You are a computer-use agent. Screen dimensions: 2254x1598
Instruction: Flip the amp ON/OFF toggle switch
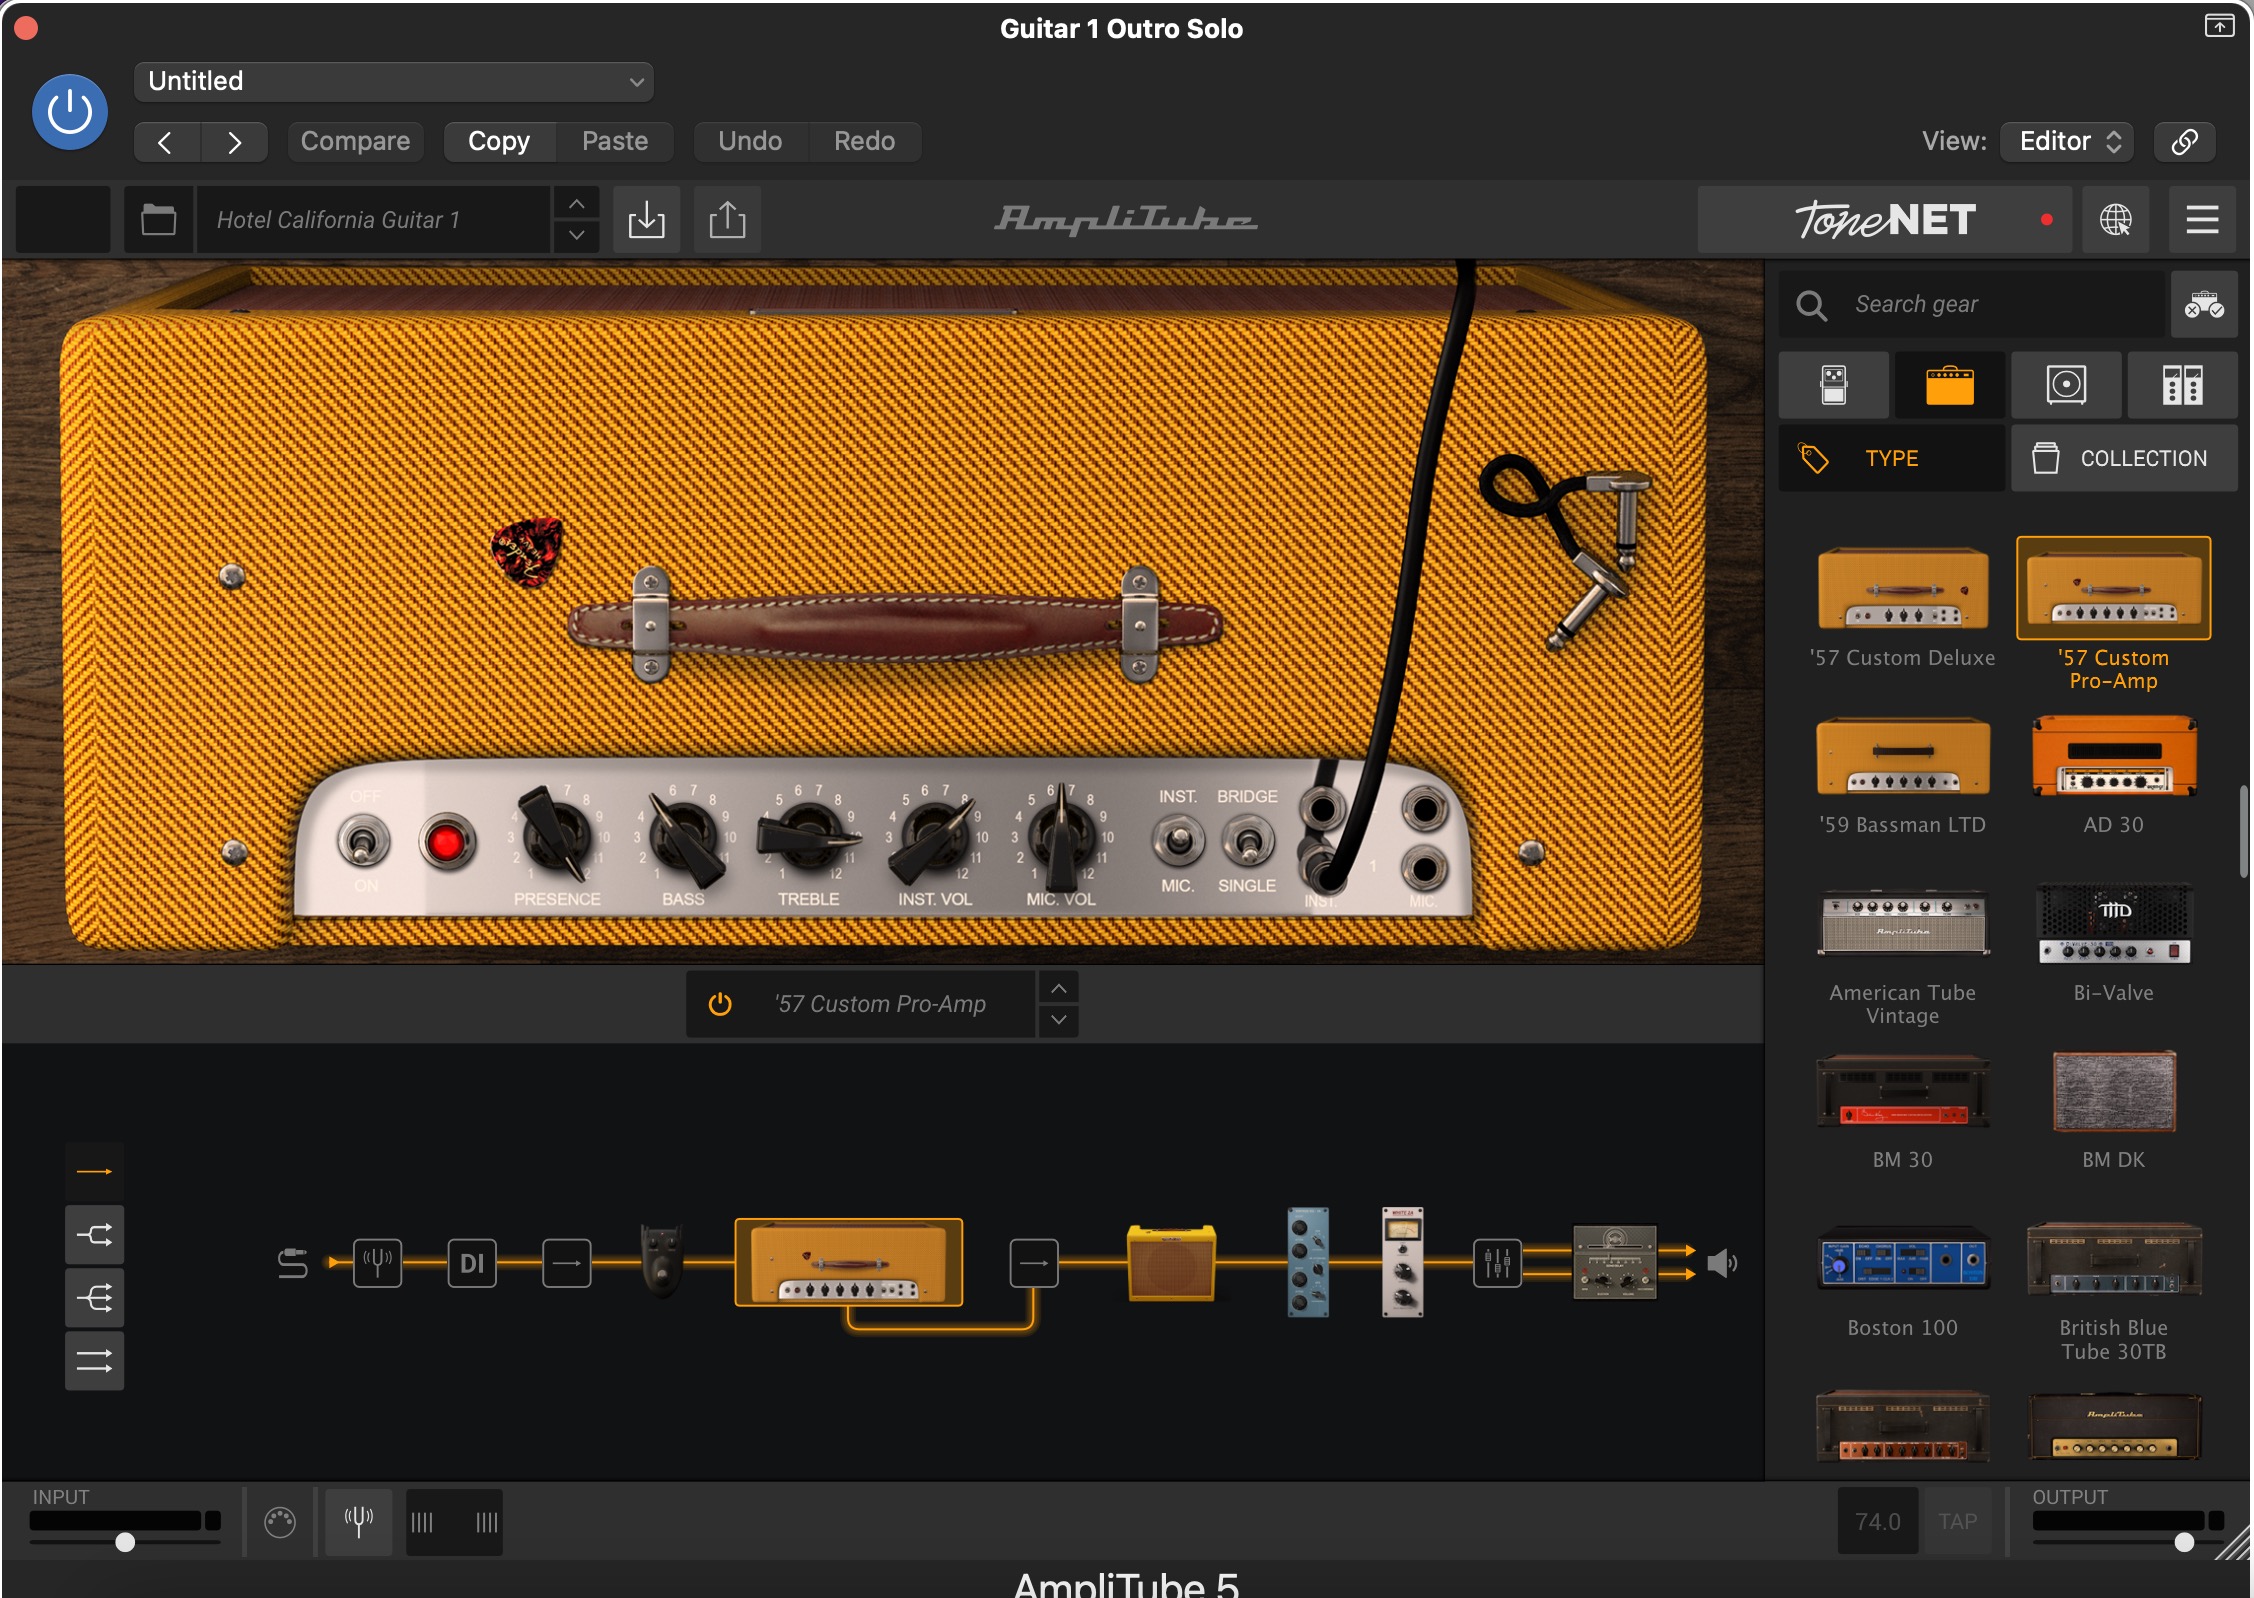tap(364, 842)
